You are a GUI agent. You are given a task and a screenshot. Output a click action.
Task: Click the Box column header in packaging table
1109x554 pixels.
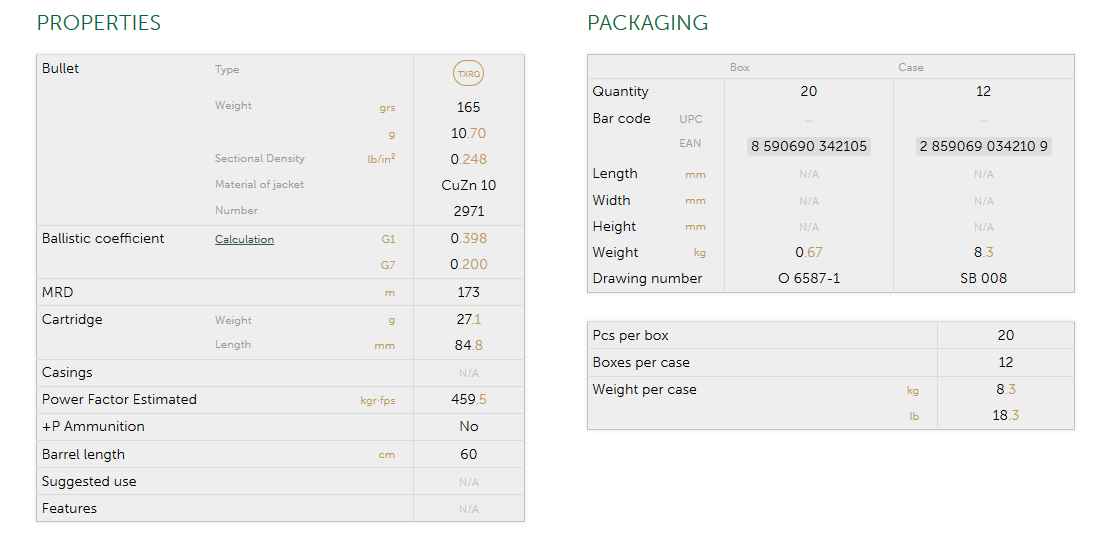coord(740,67)
